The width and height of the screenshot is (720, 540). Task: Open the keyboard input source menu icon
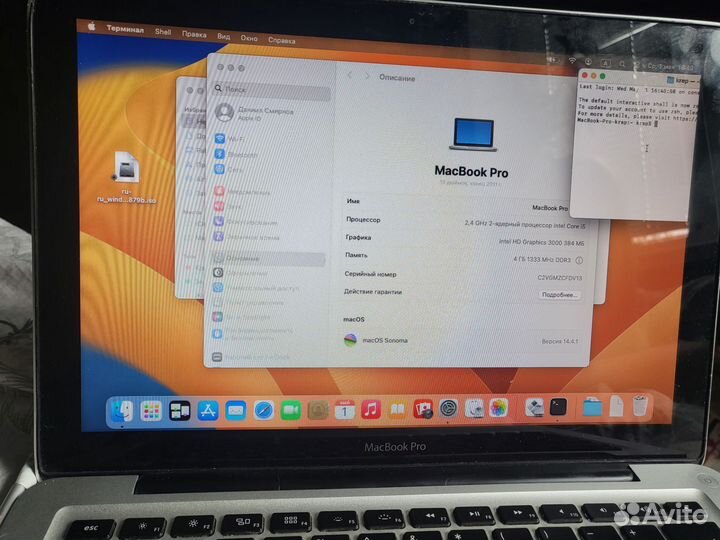point(605,63)
